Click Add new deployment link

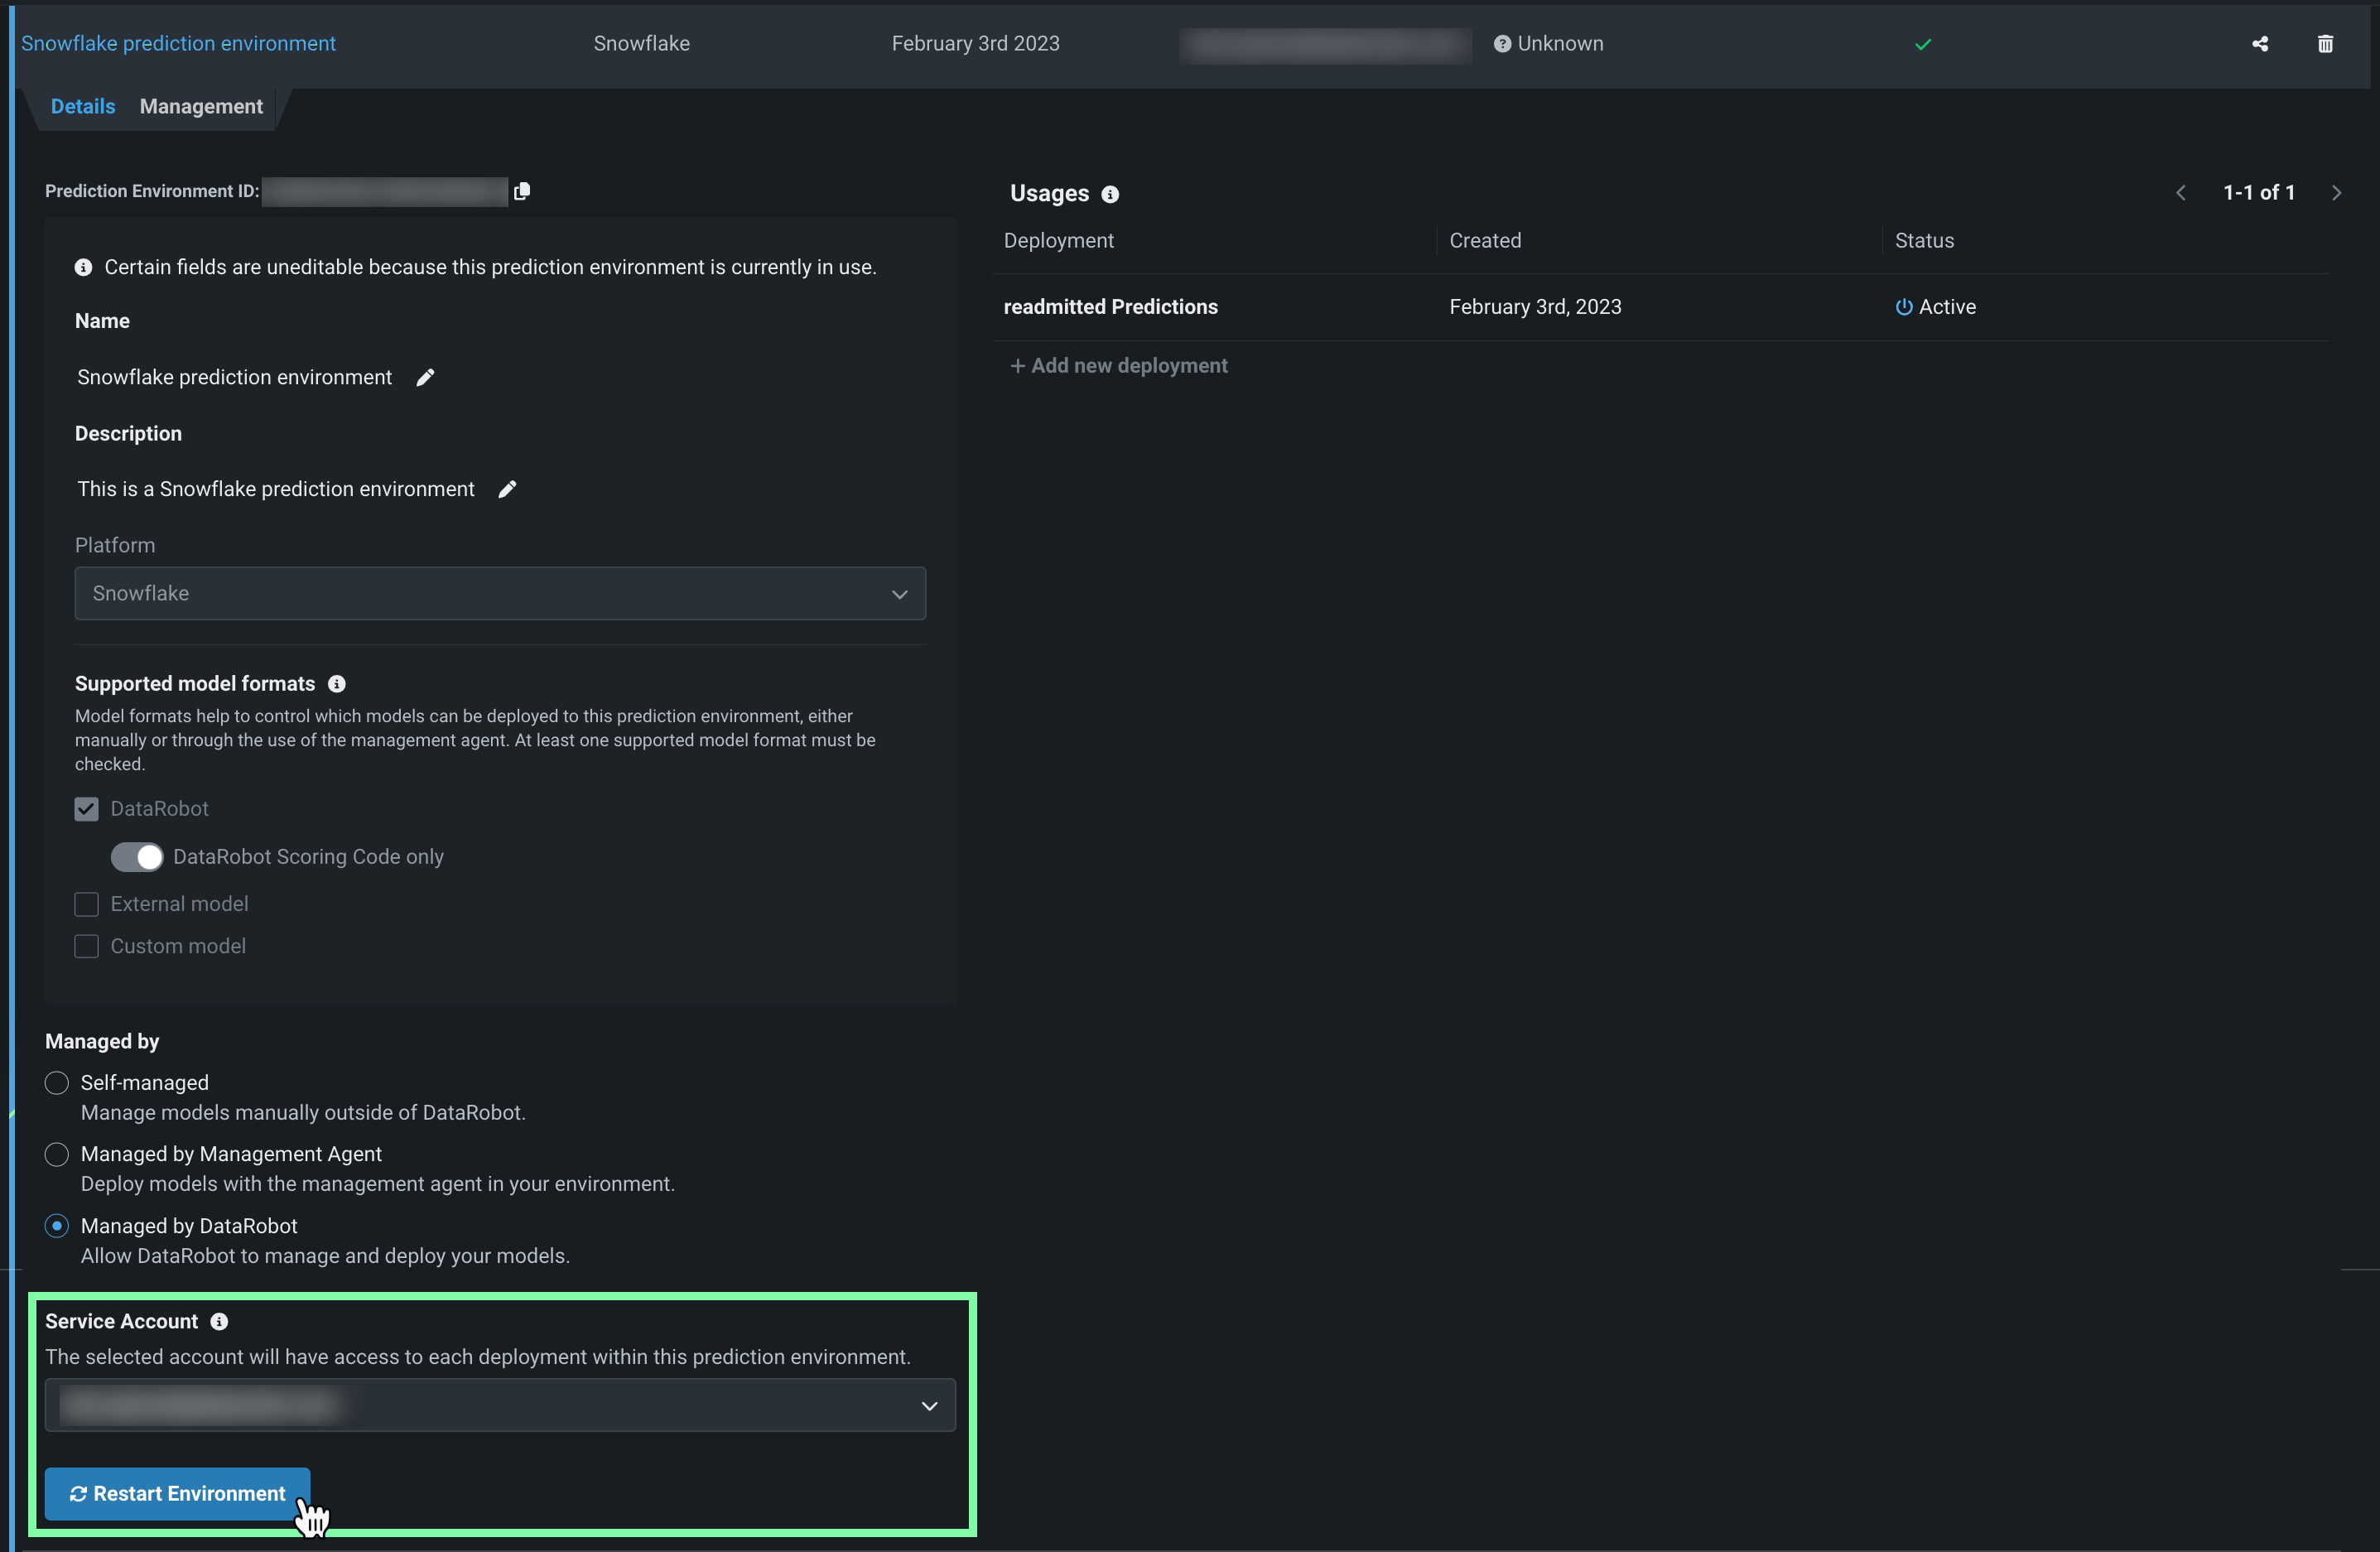coord(1118,366)
